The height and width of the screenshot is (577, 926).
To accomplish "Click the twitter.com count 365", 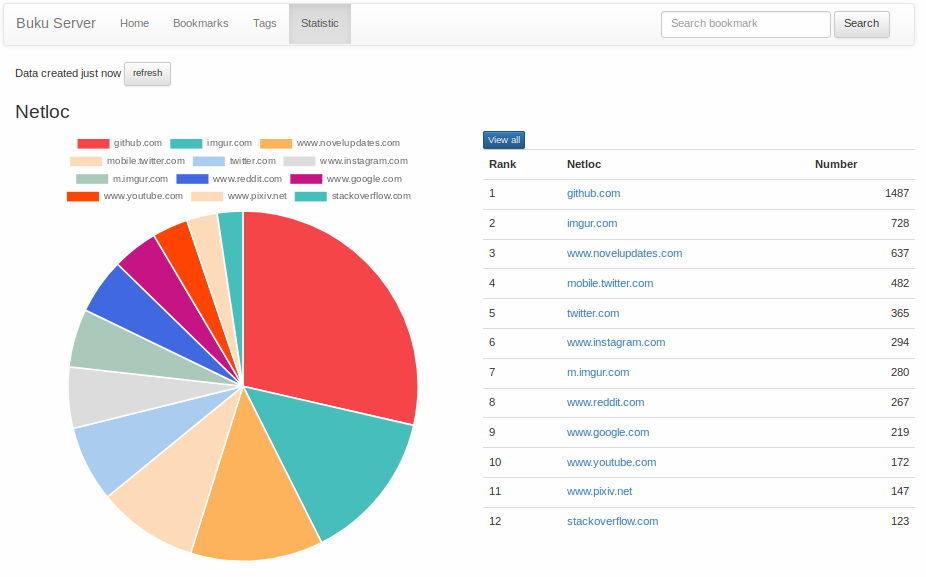I will pyautogui.click(x=900, y=313).
